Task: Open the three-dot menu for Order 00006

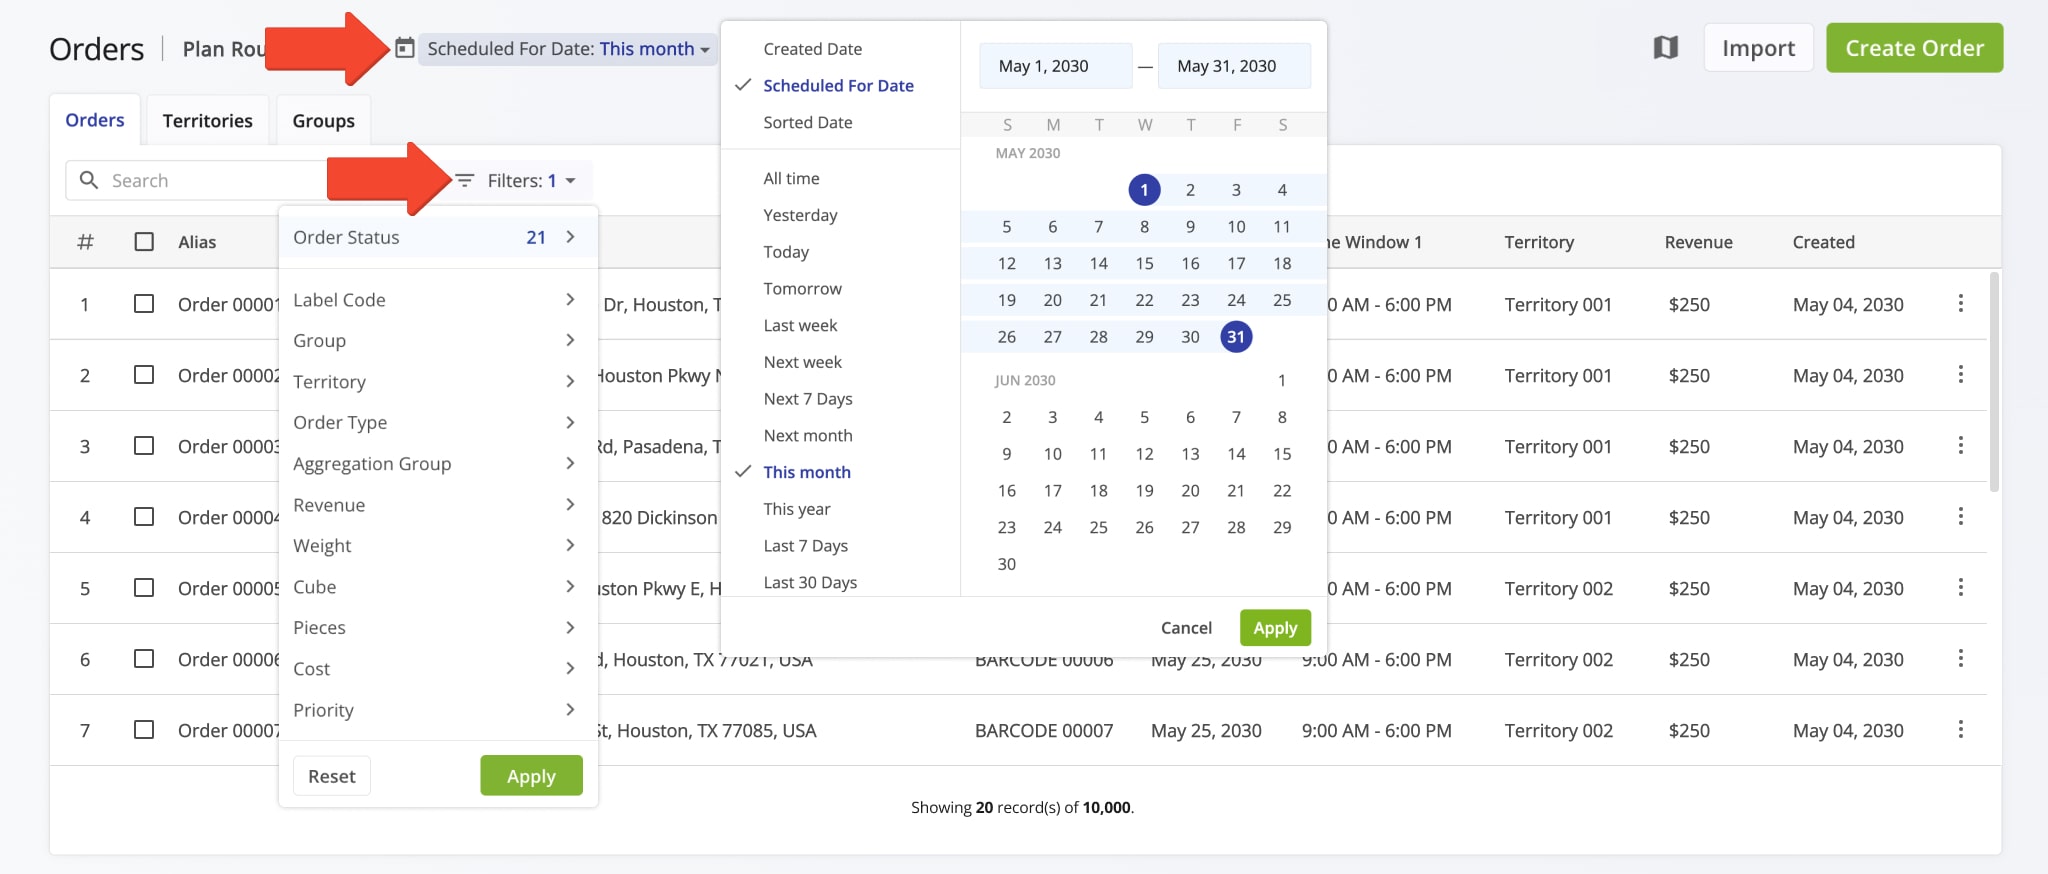Action: pyautogui.click(x=1960, y=658)
